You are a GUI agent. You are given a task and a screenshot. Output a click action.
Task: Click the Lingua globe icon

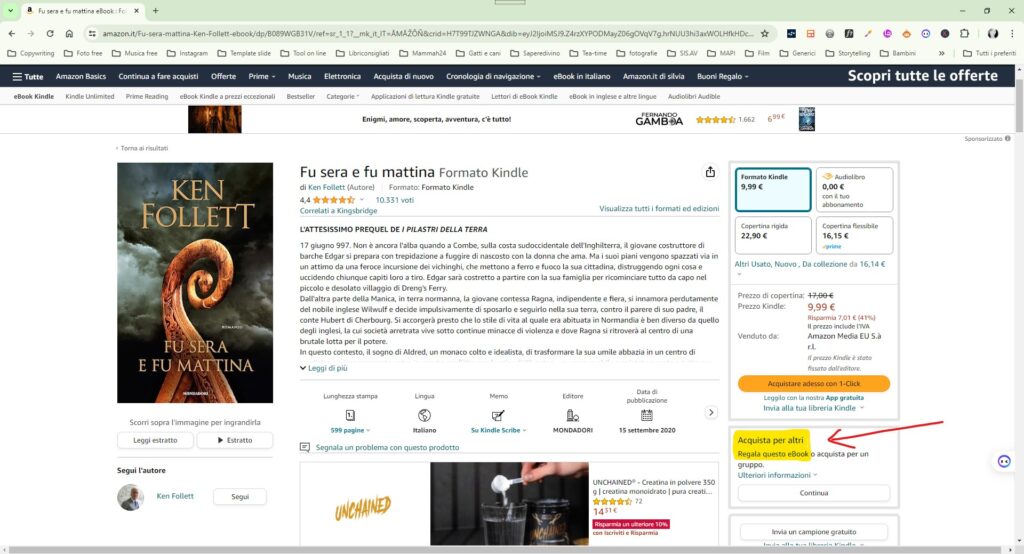pos(424,415)
